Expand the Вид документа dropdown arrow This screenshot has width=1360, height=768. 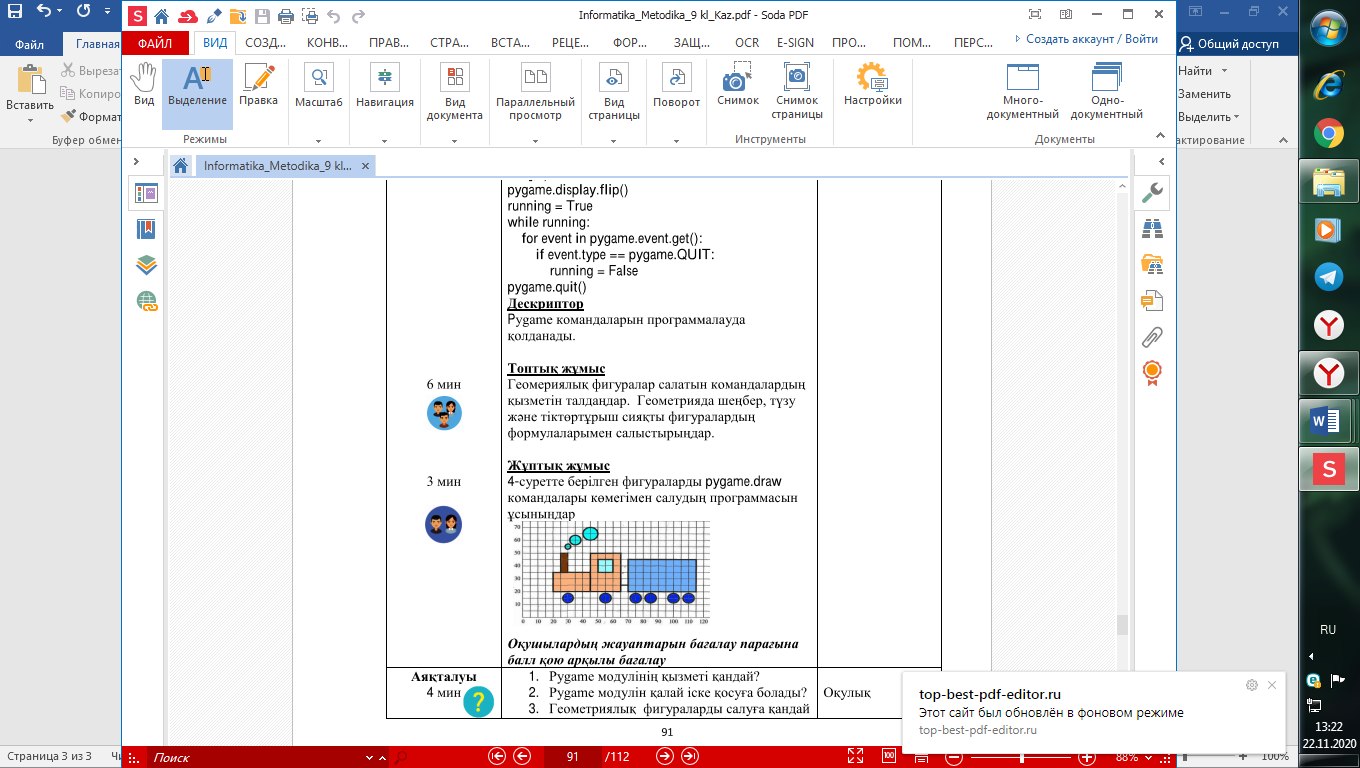[x=455, y=141]
